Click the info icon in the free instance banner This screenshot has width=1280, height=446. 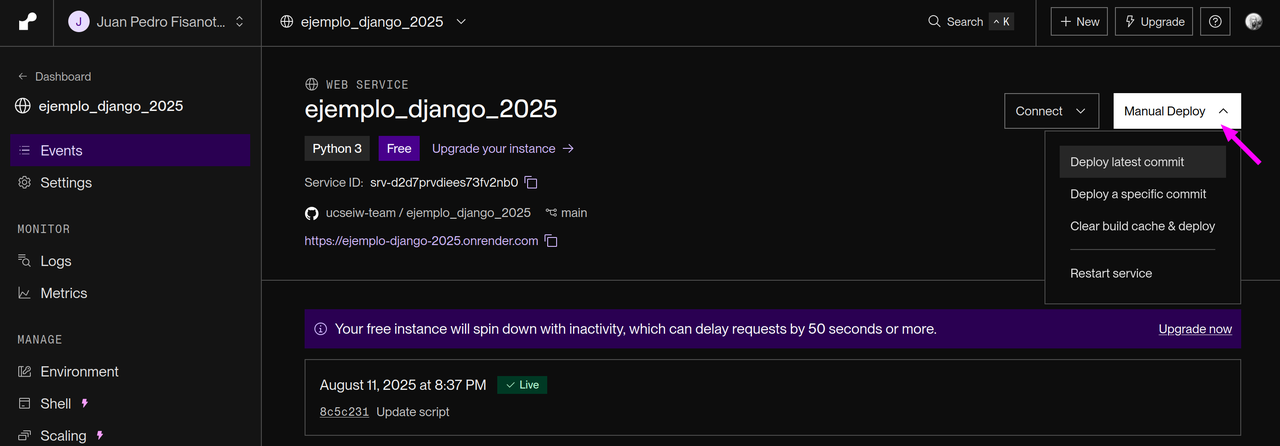[x=321, y=329]
